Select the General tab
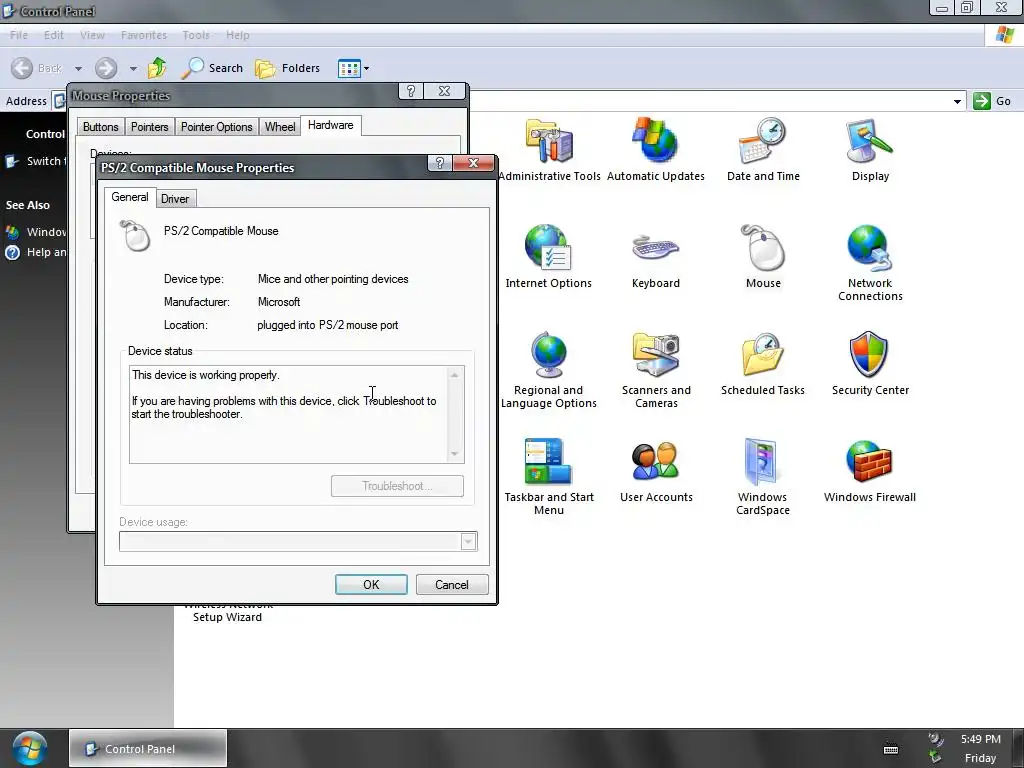The image size is (1024, 768). 129,197
